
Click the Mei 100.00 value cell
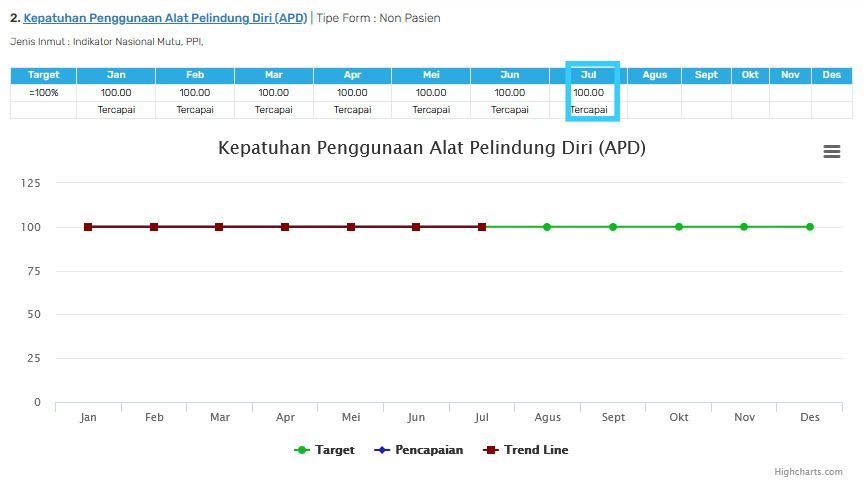(x=431, y=93)
